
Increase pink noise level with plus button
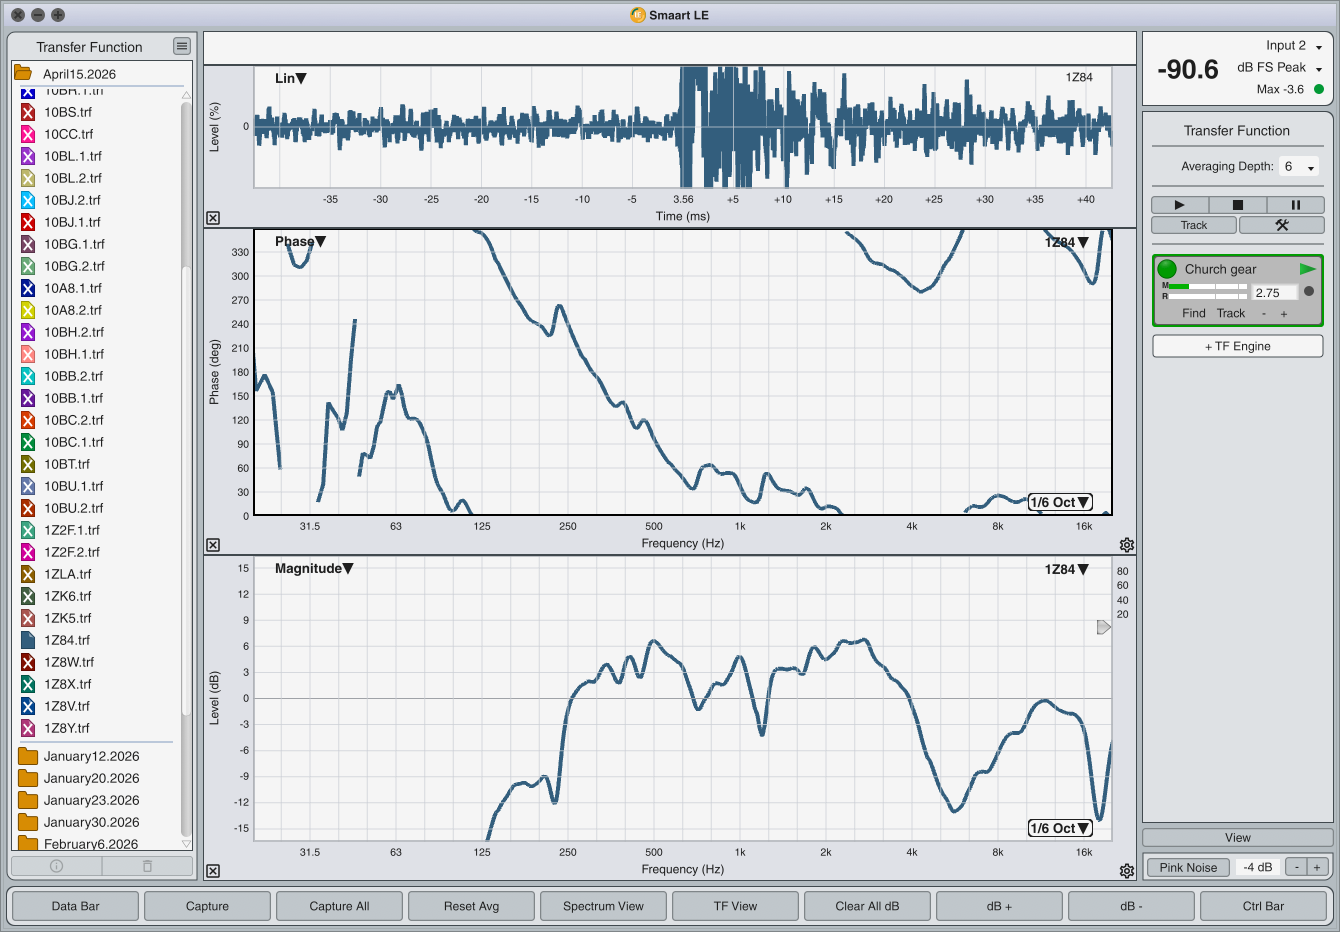(1317, 867)
